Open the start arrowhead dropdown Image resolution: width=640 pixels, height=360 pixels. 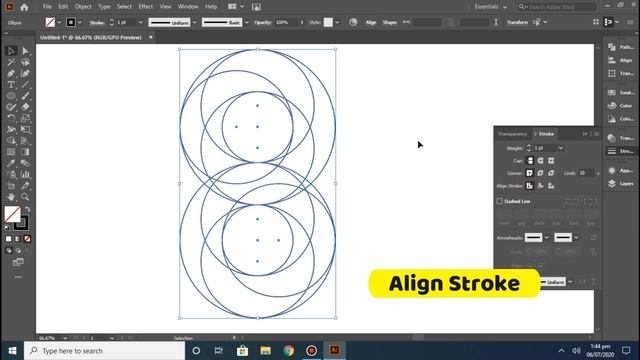click(547, 238)
